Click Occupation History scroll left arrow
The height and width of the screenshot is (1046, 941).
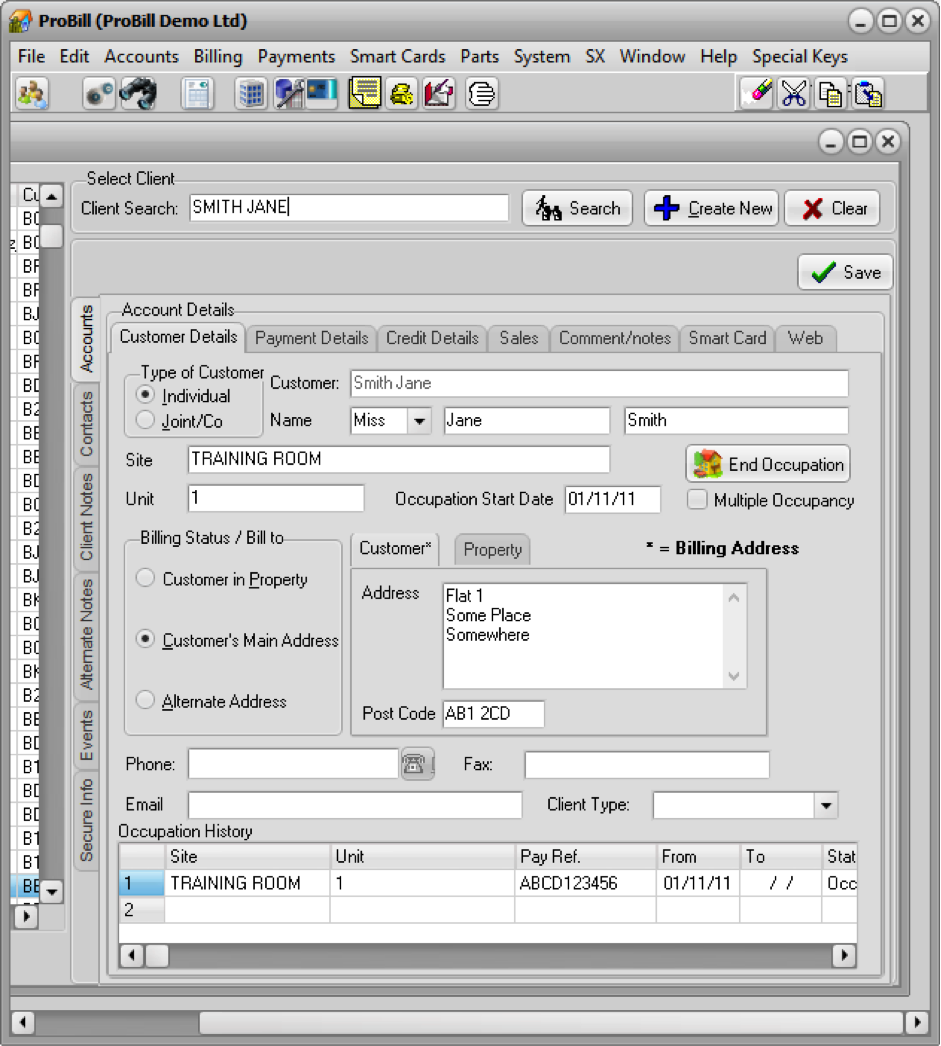click(132, 955)
